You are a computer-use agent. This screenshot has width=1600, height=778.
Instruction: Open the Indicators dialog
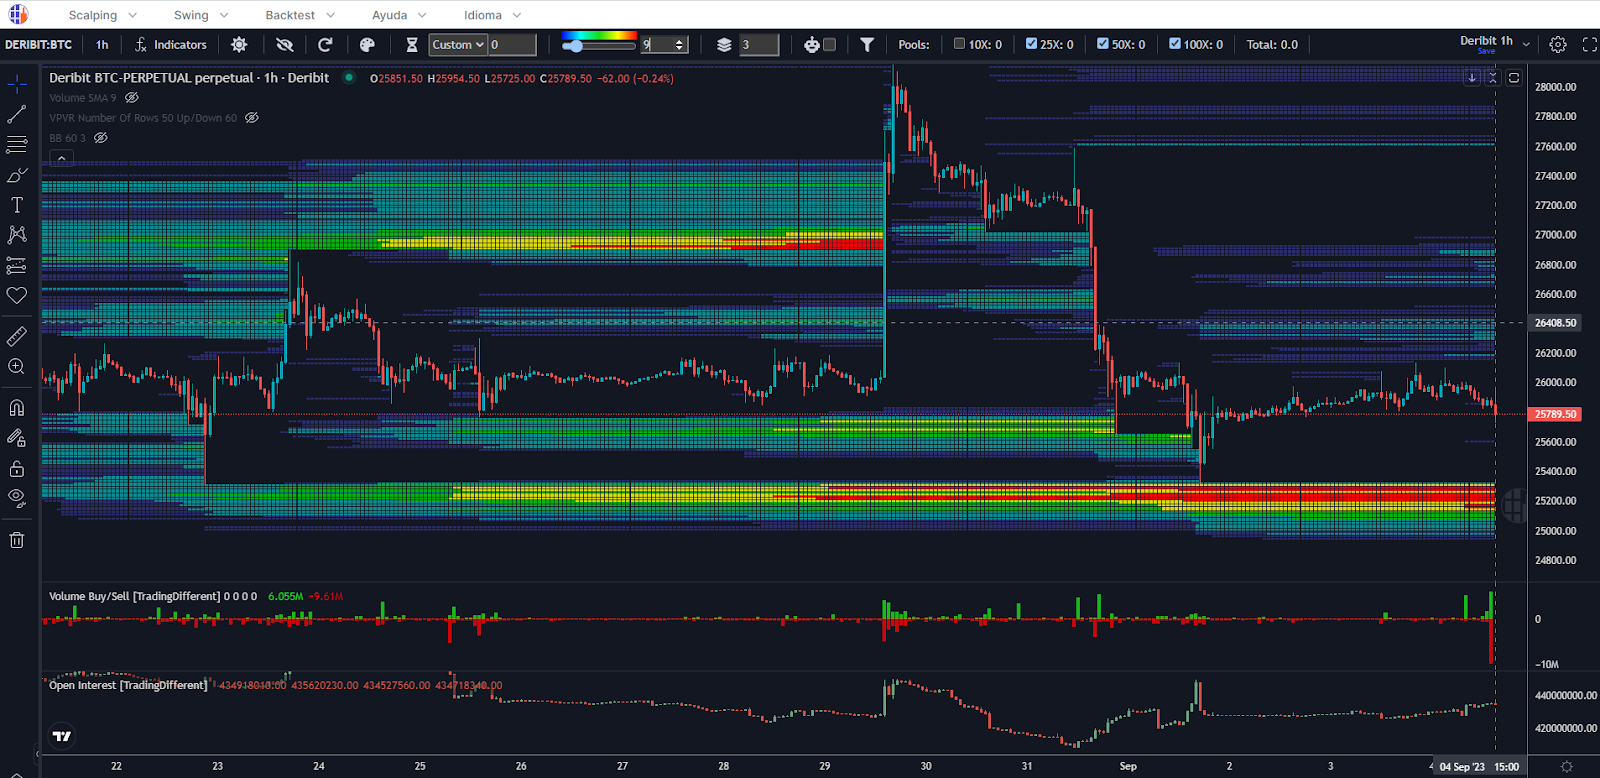pos(171,45)
